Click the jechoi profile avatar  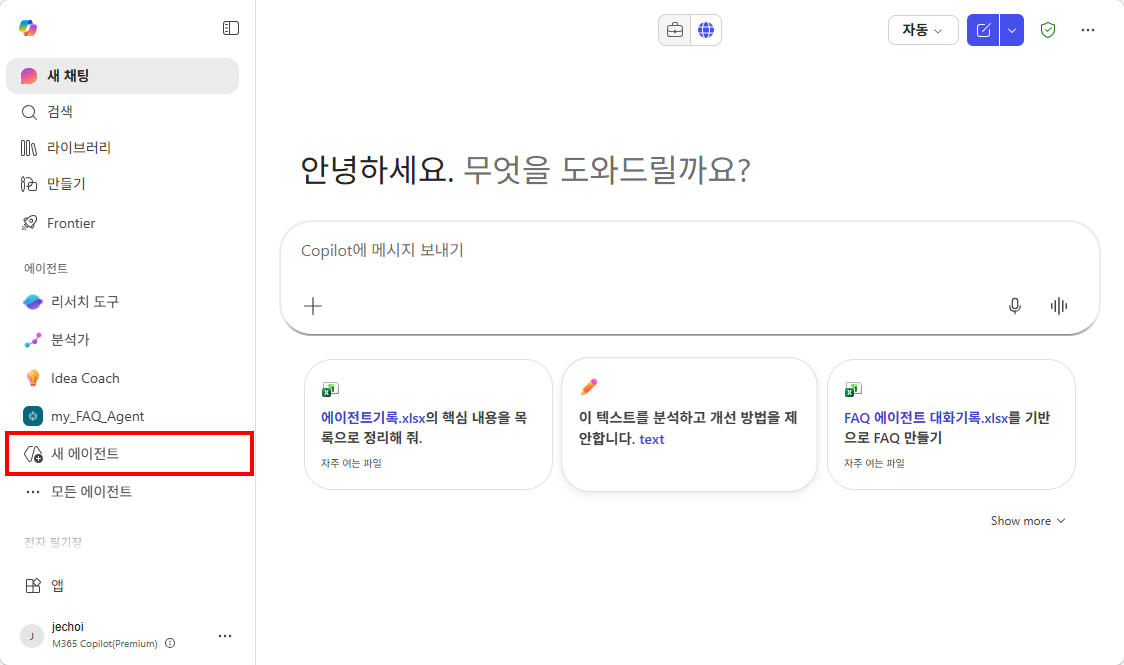point(32,636)
